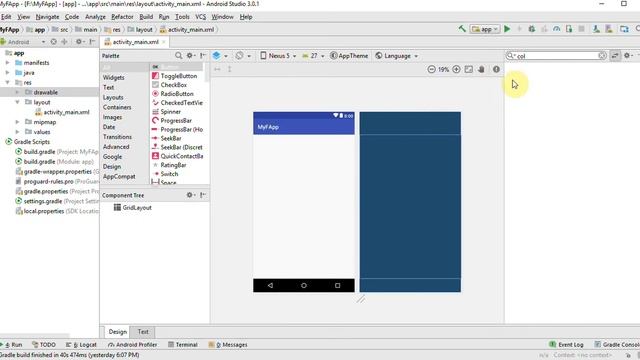Viewport: 640px width, 360px height.
Task: Open the orientation in editor dropdown
Action: pyautogui.click(x=243, y=56)
